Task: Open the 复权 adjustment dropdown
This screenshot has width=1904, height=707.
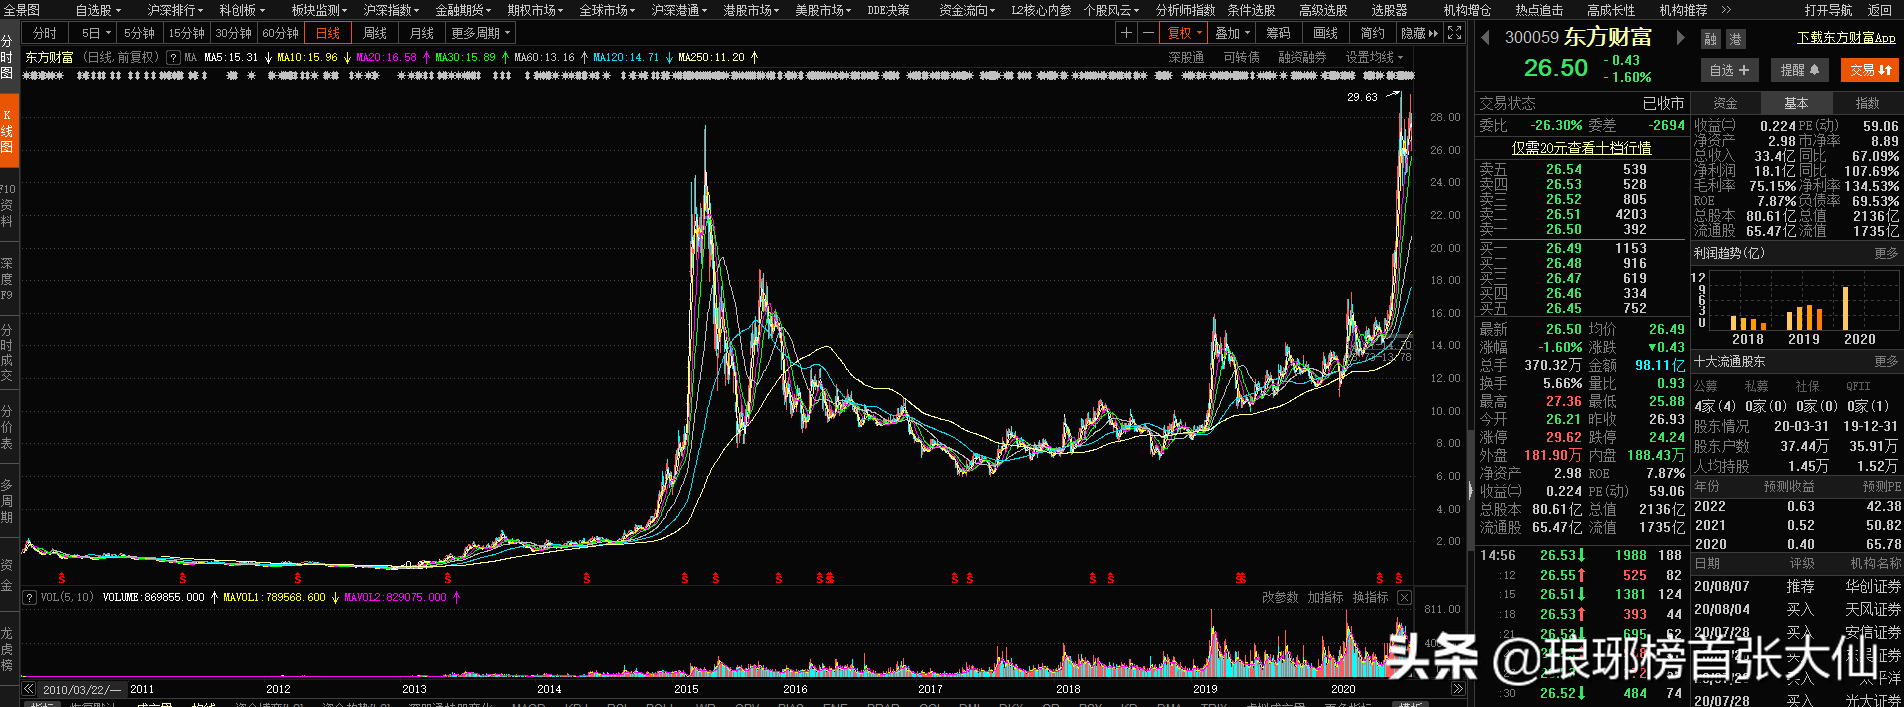Action: coord(1185,33)
